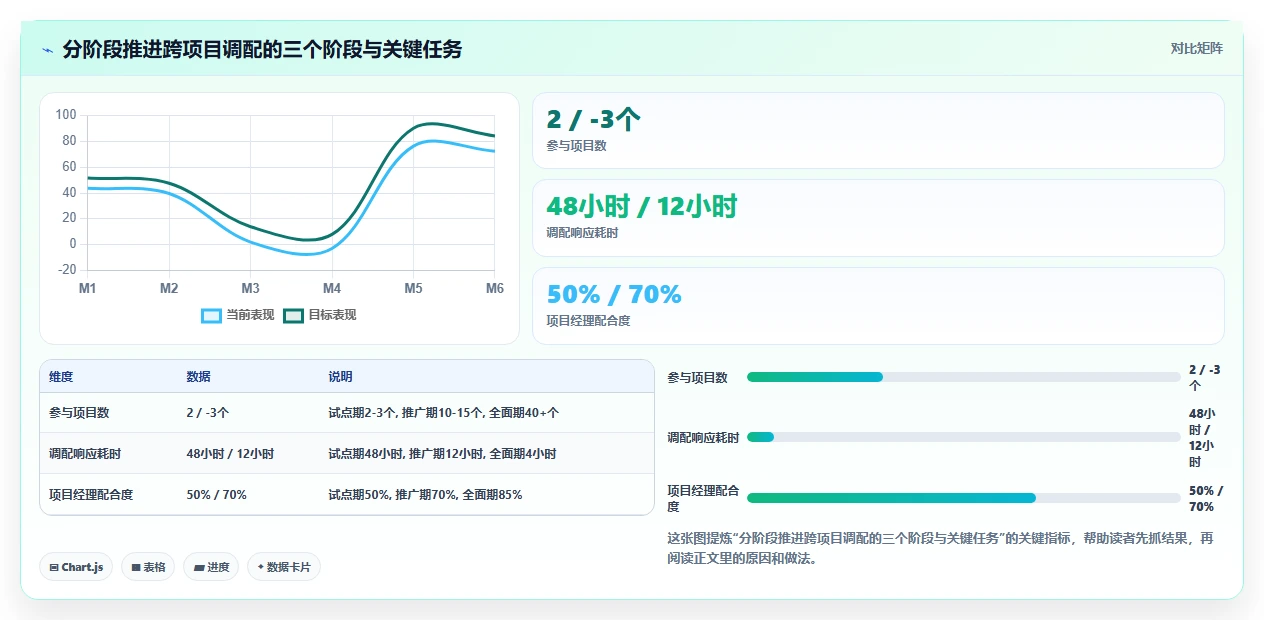The image size is (1264, 620).
Task: Select the 50% / 70% data card
Action: 878,306
